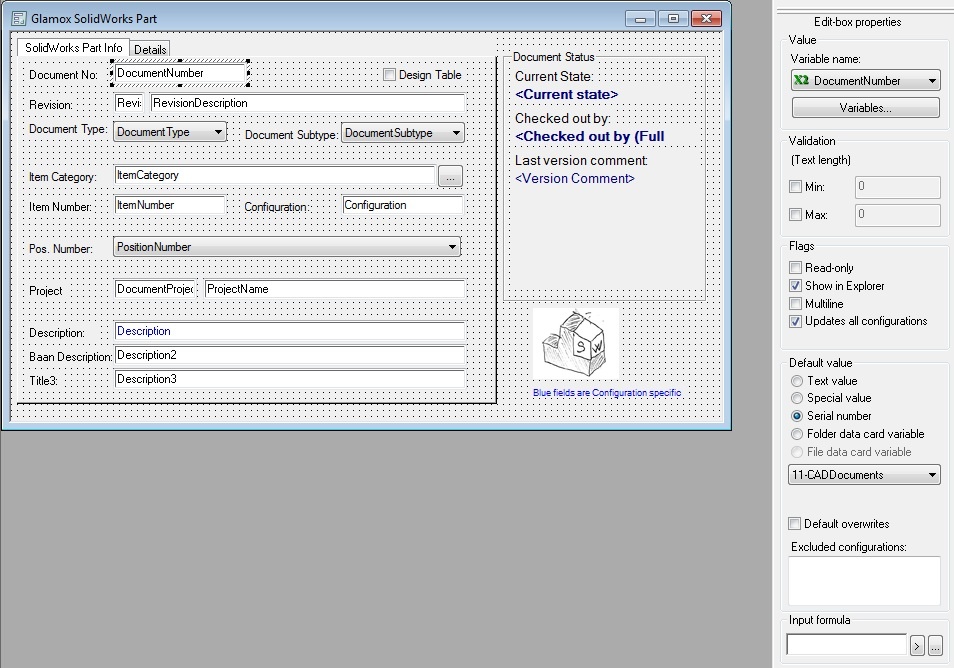This screenshot has height=668, width=954.
Task: Enable the Multiline flag
Action: click(795, 304)
